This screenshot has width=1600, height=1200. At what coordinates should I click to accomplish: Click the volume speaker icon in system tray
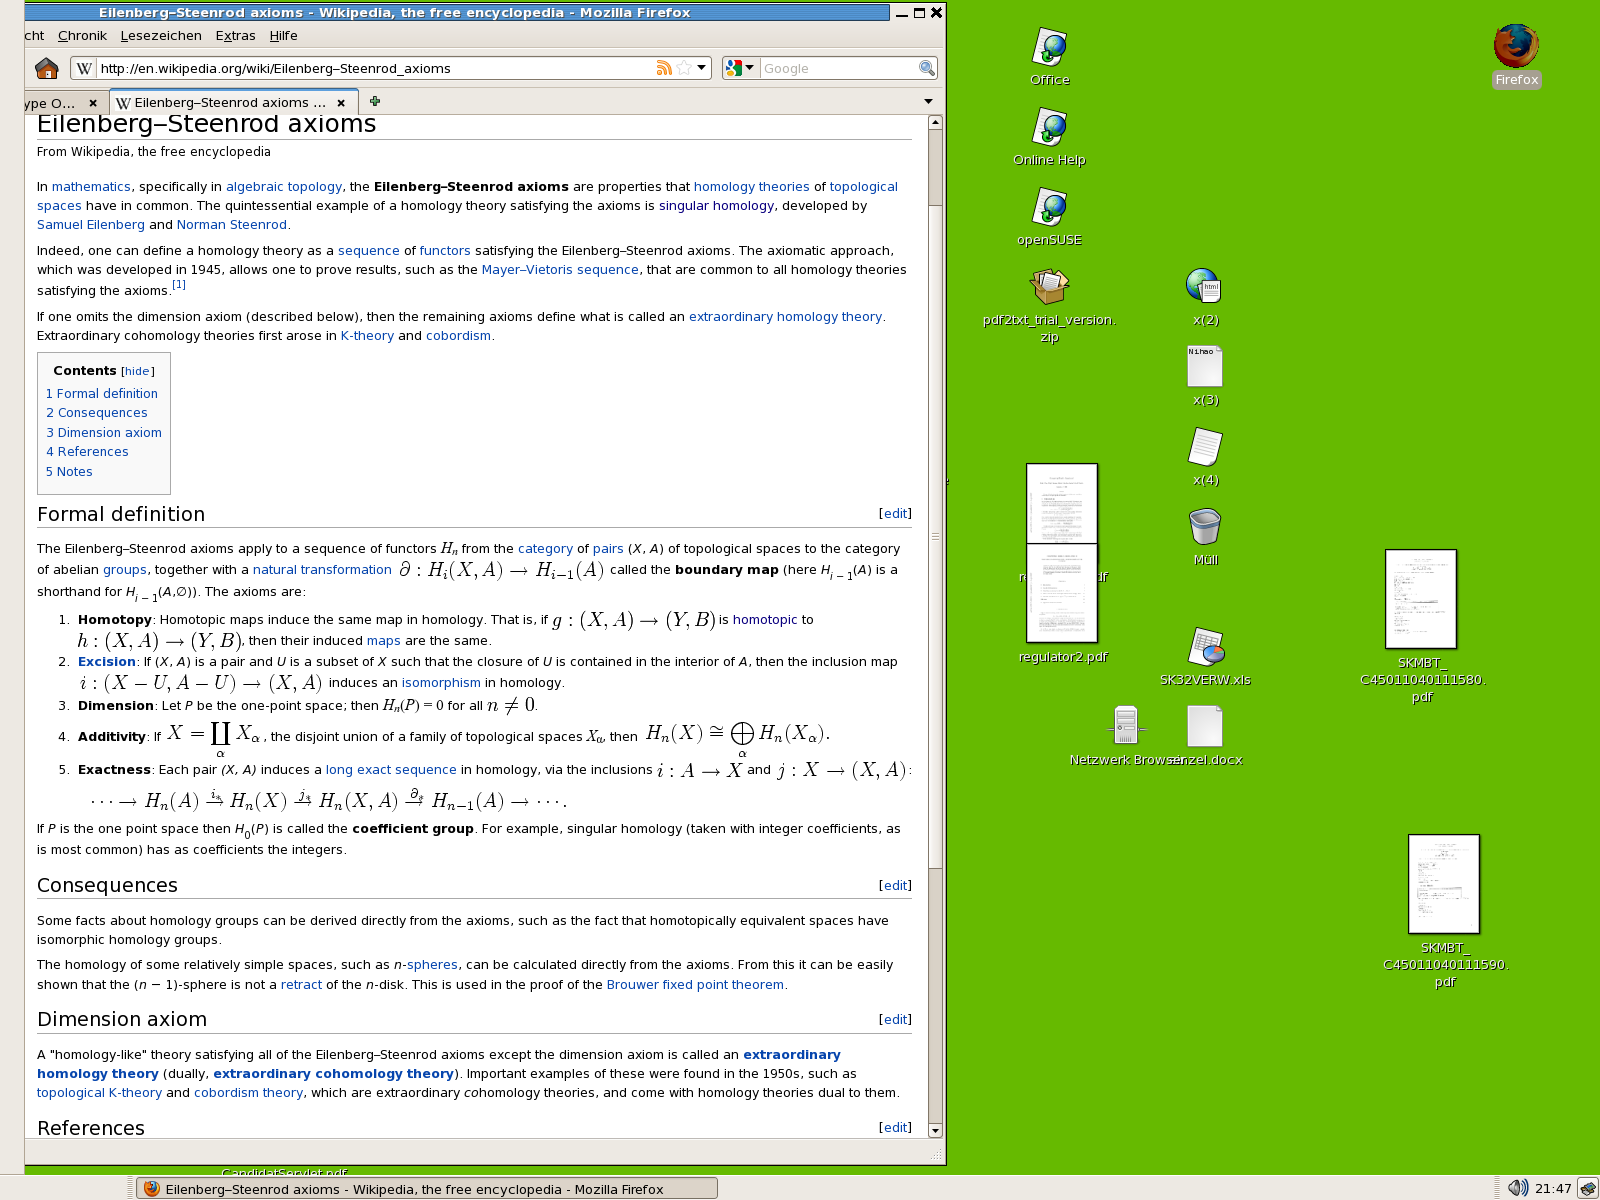pyautogui.click(x=1517, y=1188)
